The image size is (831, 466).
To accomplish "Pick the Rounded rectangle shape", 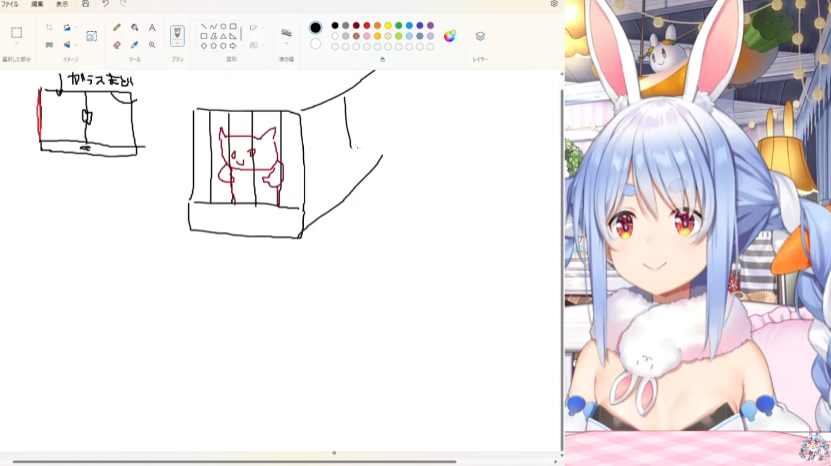I will click(204, 36).
